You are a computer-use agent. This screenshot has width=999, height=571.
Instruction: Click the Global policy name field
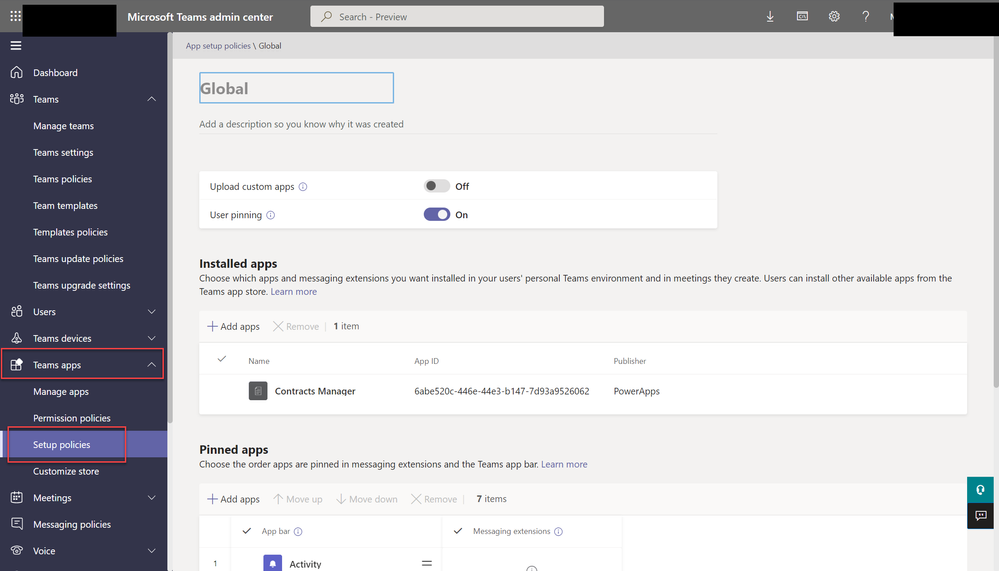point(296,88)
